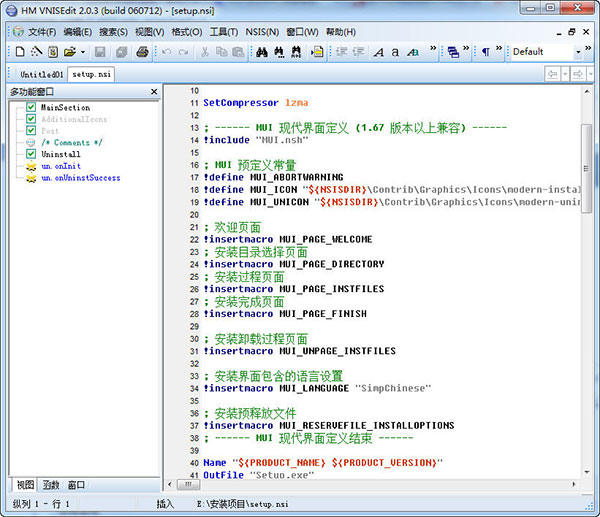600x517 pixels.
Task: Switch to the Untitled01 tab
Action: tap(42, 74)
